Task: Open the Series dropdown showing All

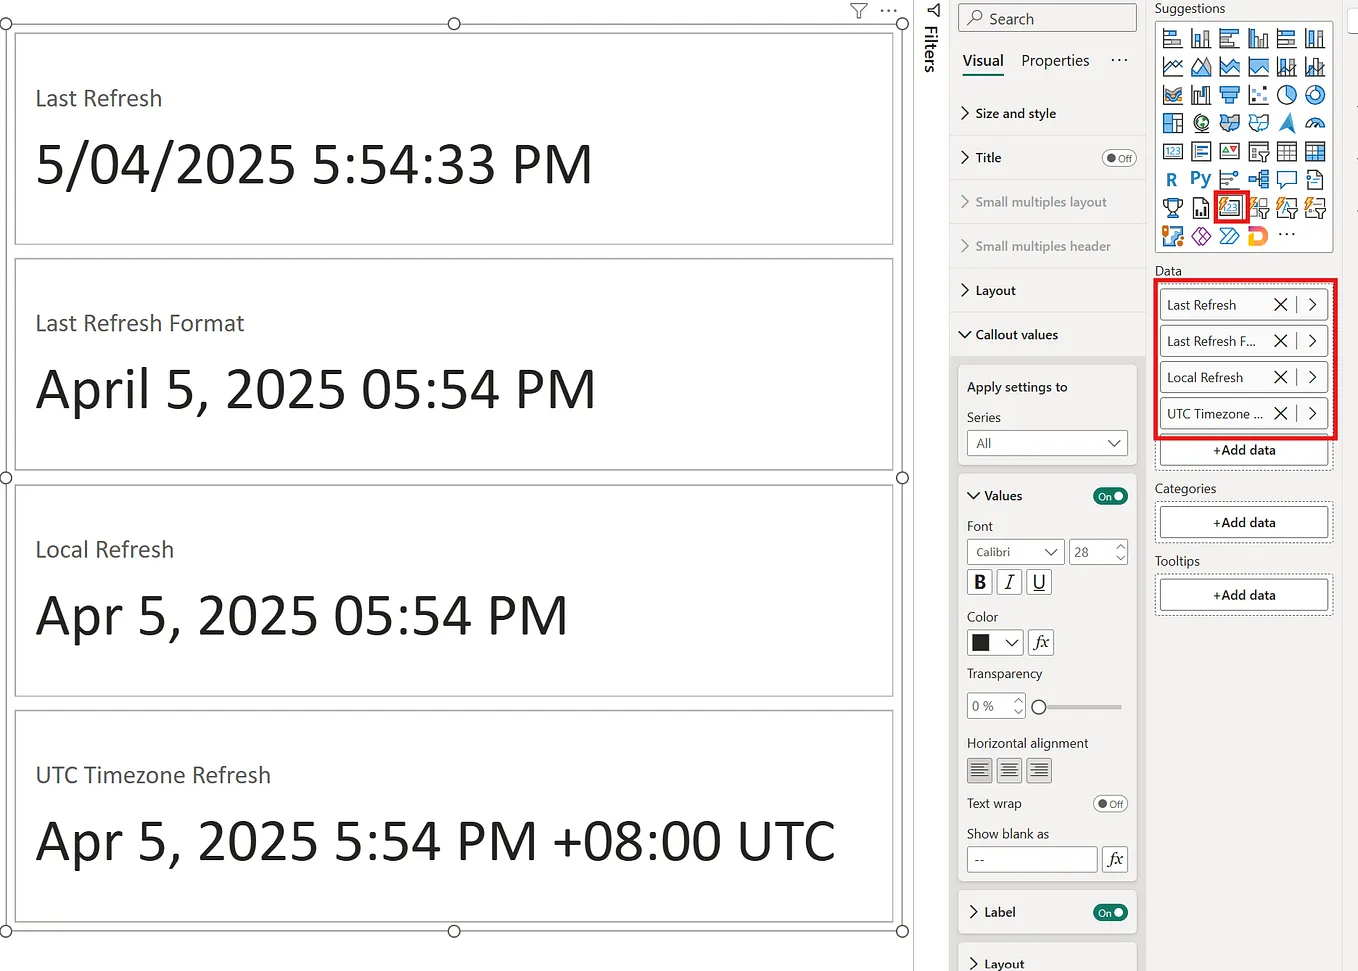Action: (x=1046, y=443)
